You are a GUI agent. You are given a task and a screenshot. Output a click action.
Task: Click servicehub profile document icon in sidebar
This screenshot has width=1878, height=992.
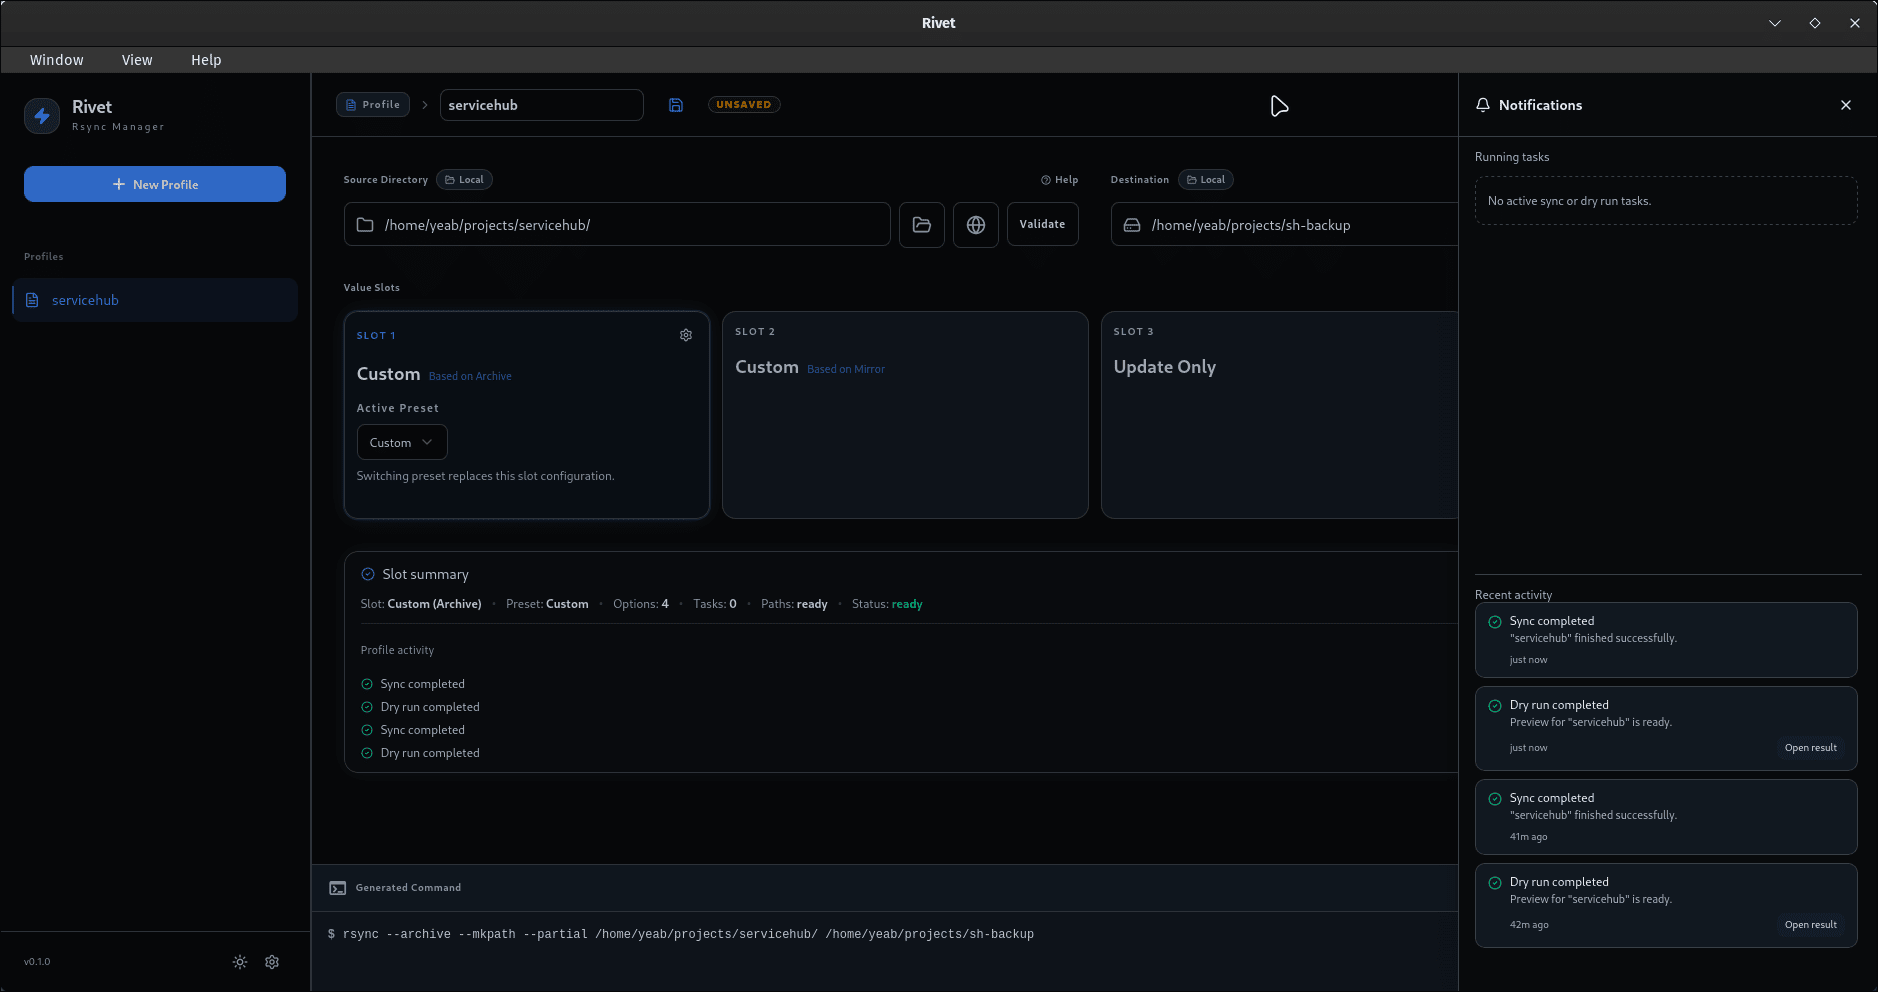[32, 300]
